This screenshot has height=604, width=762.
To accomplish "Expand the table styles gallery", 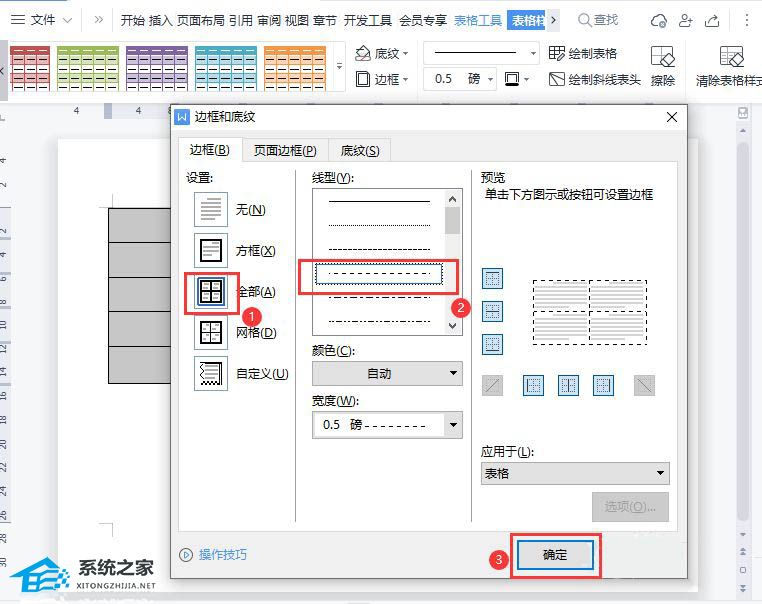I will (339, 66).
